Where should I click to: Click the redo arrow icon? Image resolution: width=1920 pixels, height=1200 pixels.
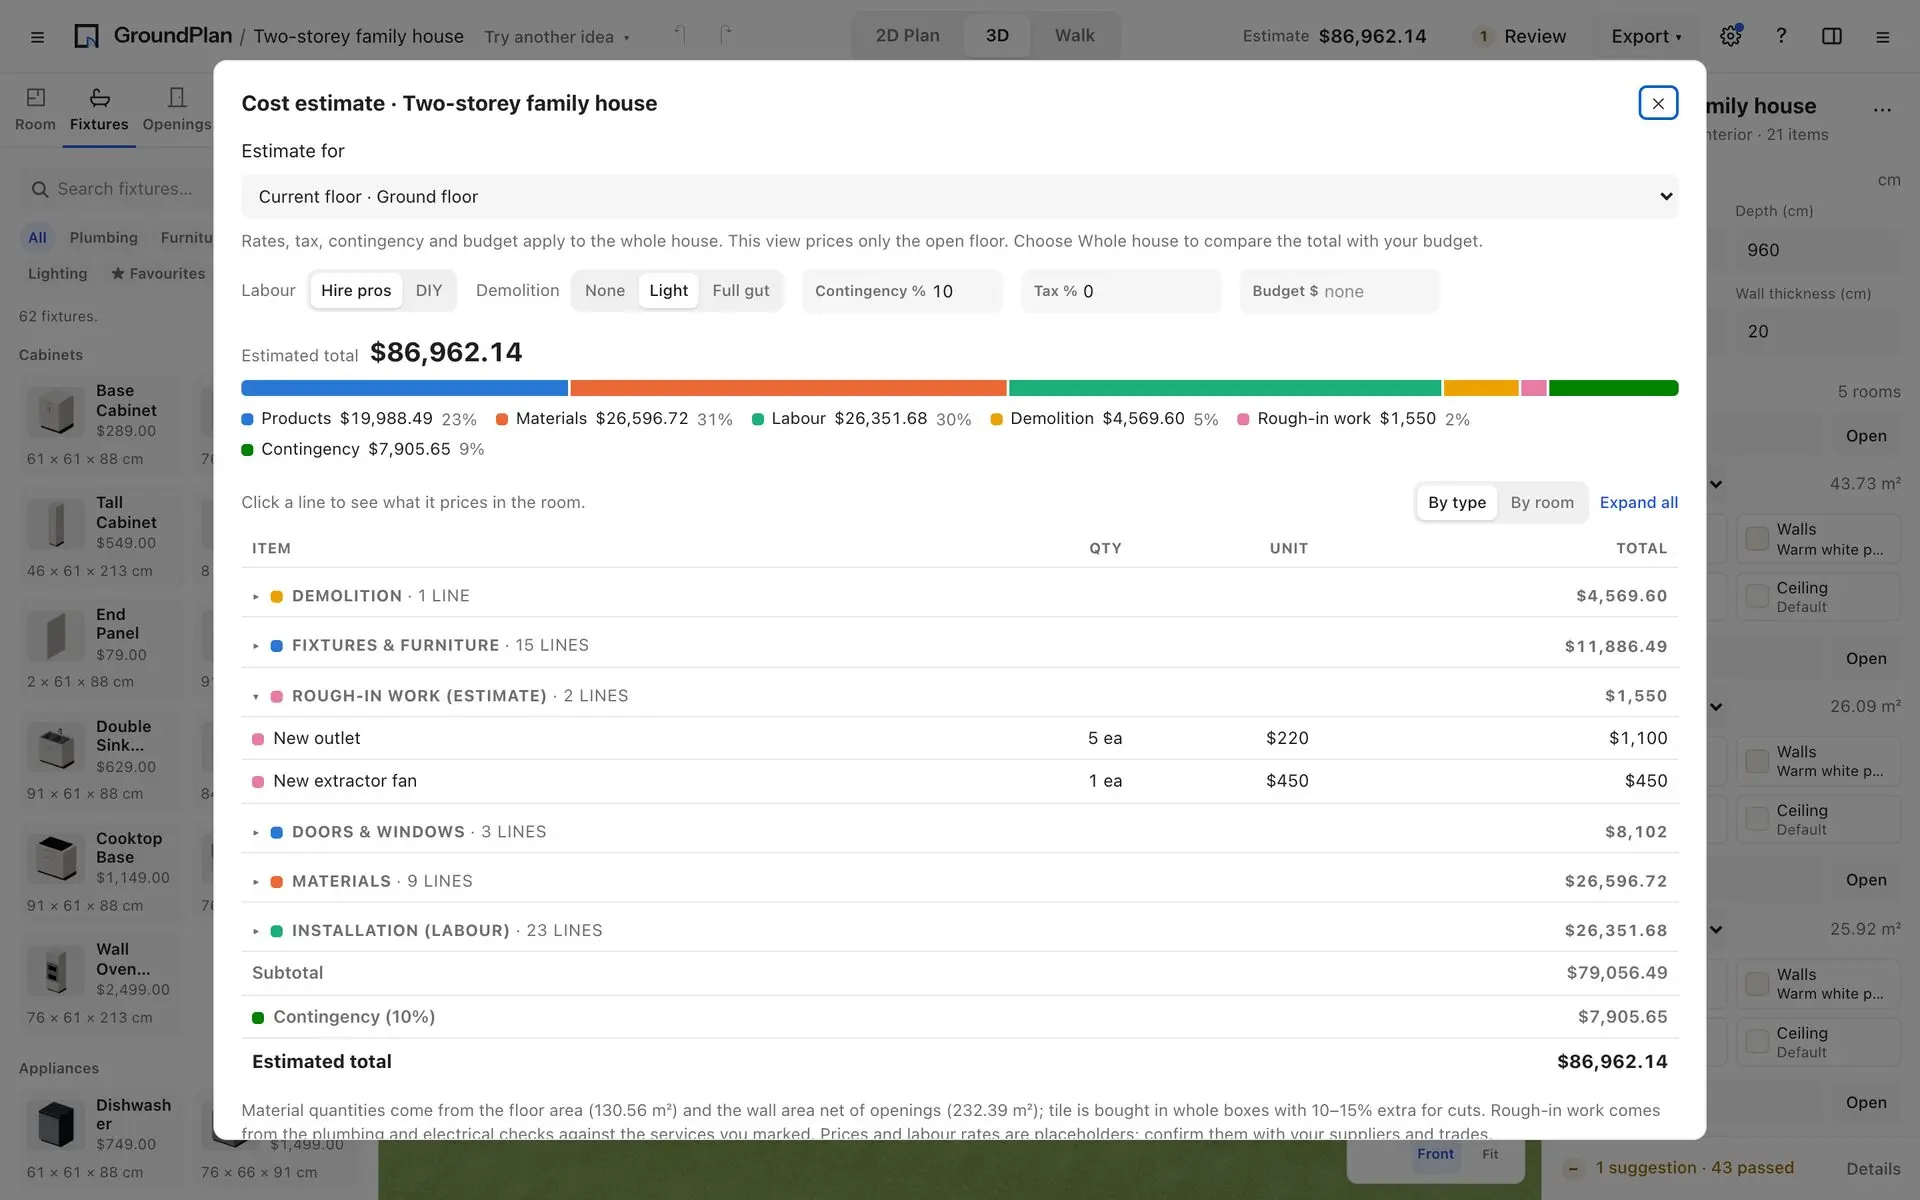click(726, 35)
